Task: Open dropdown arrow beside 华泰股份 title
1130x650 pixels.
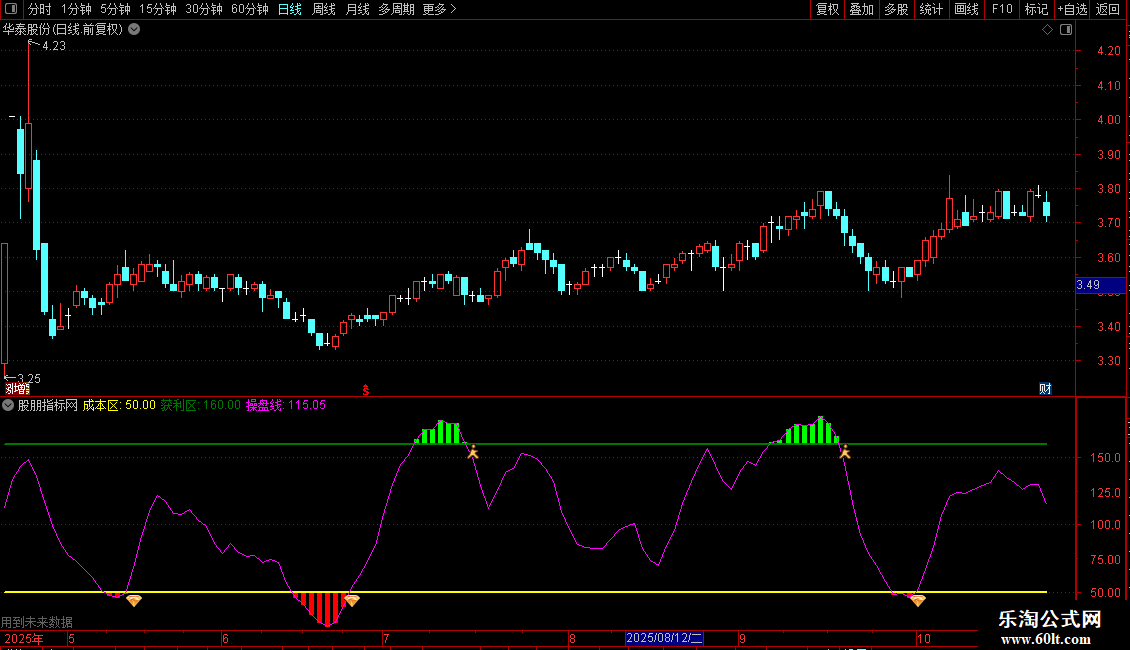Action: pyautogui.click(x=134, y=30)
